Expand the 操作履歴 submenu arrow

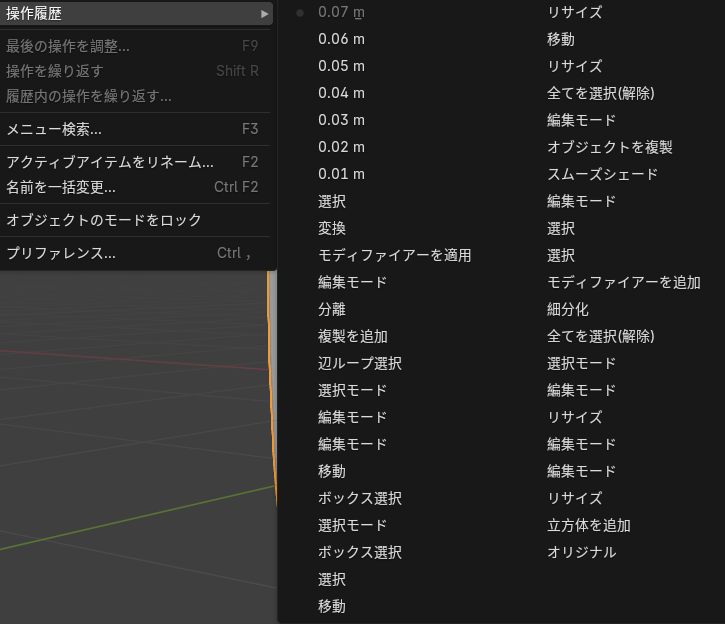pyautogui.click(x=264, y=13)
